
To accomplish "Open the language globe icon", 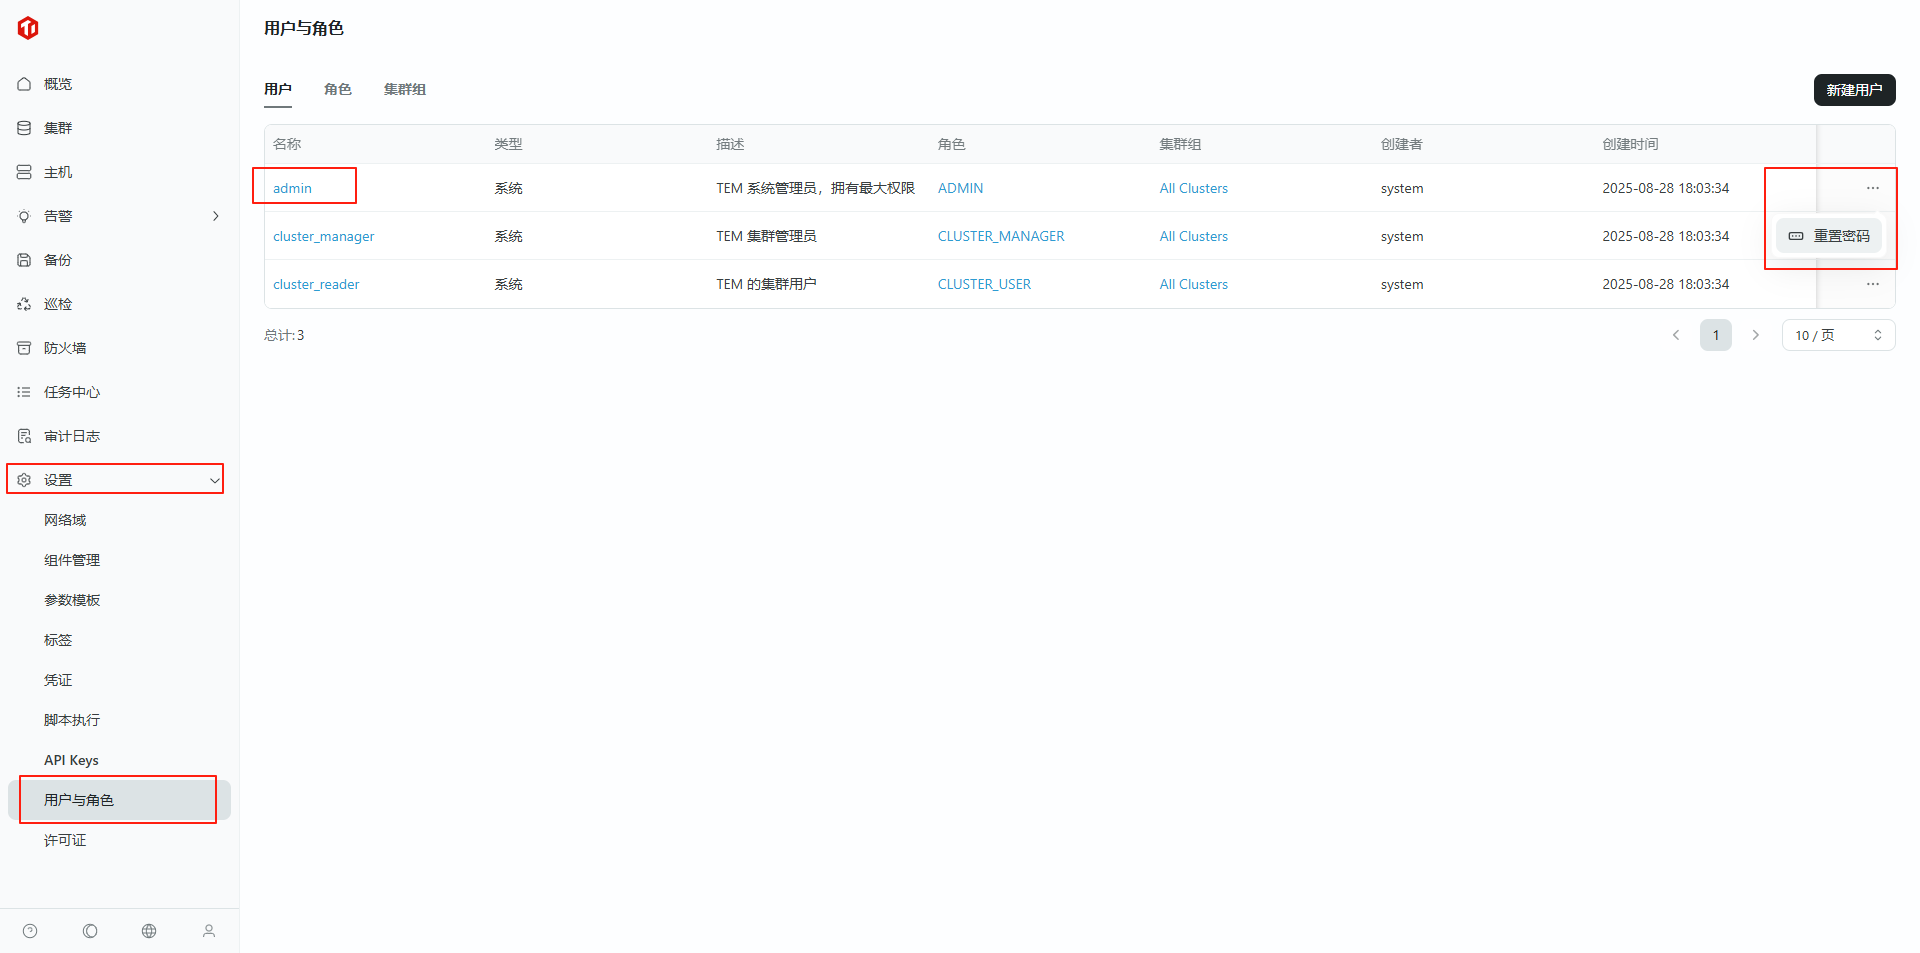I will [x=149, y=931].
